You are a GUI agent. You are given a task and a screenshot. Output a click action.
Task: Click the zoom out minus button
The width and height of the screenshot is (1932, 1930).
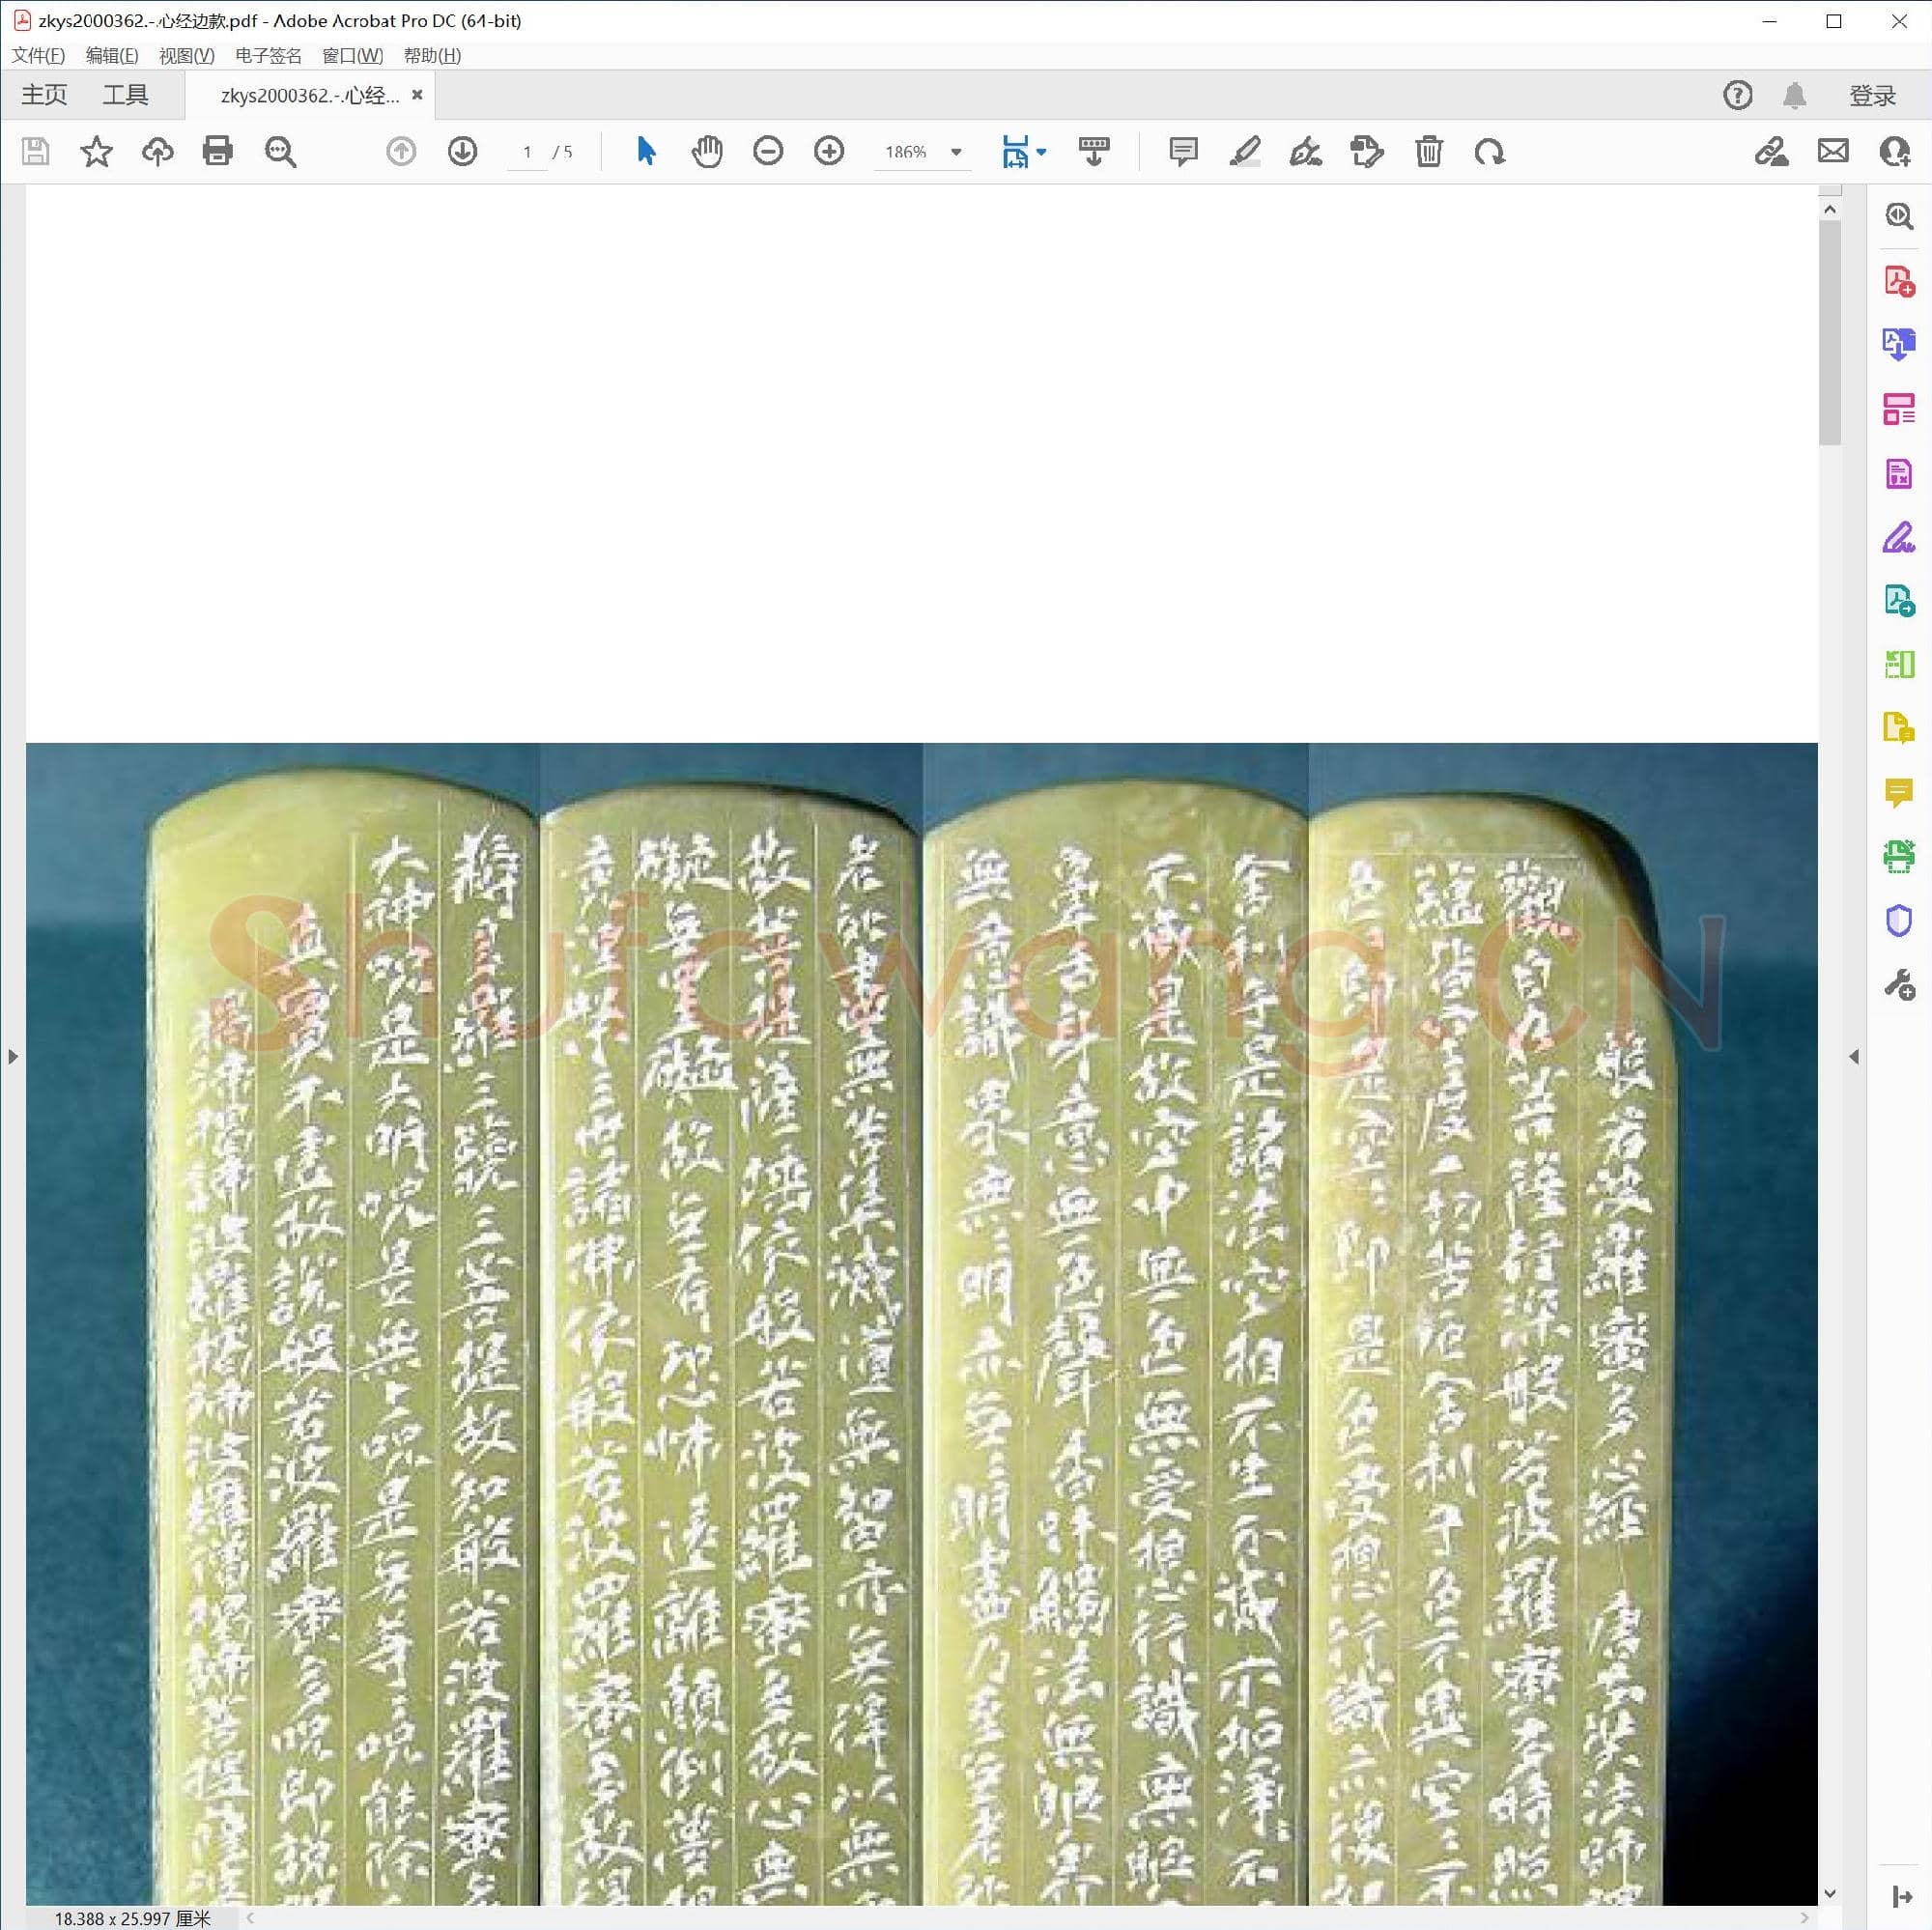768,151
